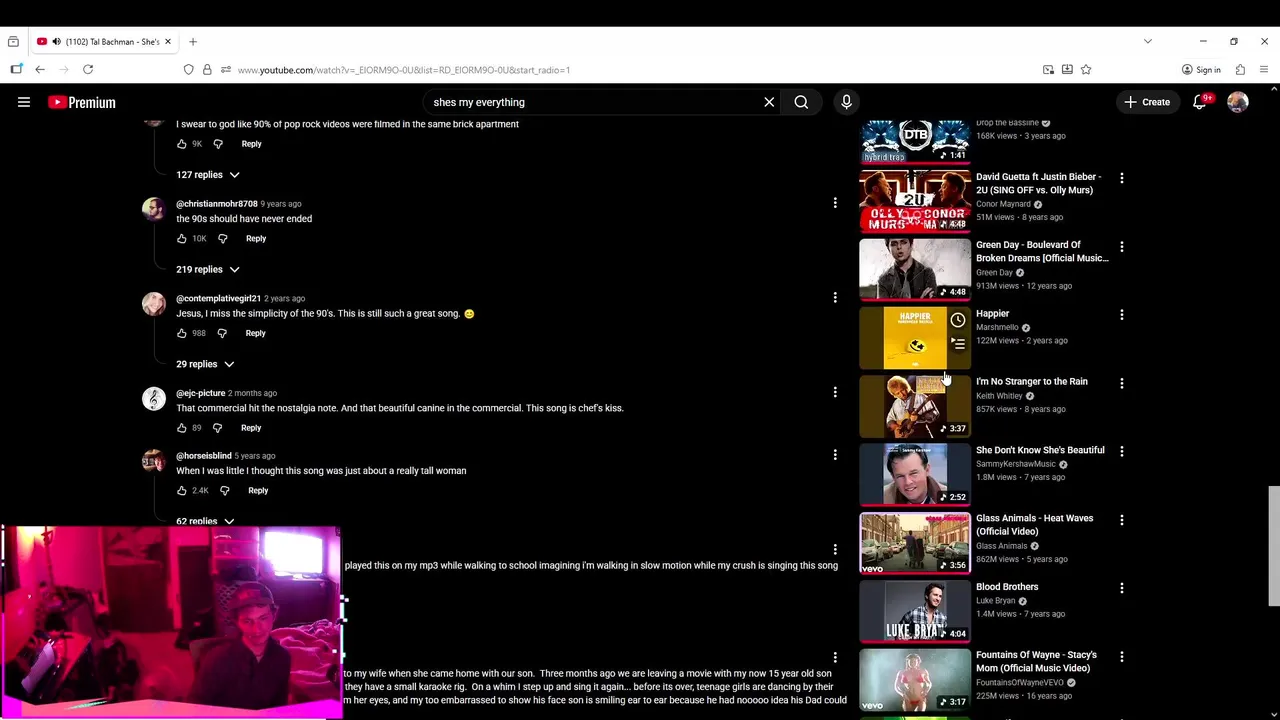Open more options for Blood Brothers video
Screen dimensions: 1280x720
[1122, 588]
